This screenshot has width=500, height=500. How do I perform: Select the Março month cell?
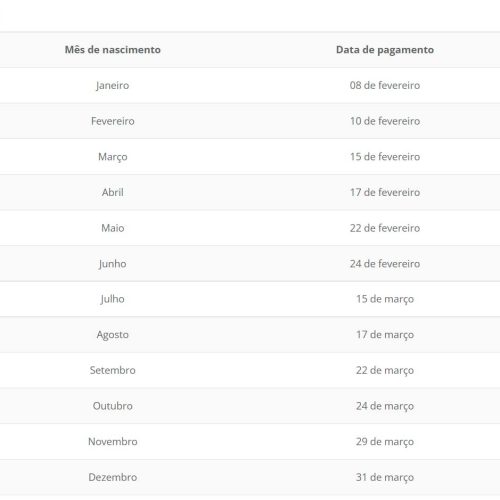coord(113,157)
